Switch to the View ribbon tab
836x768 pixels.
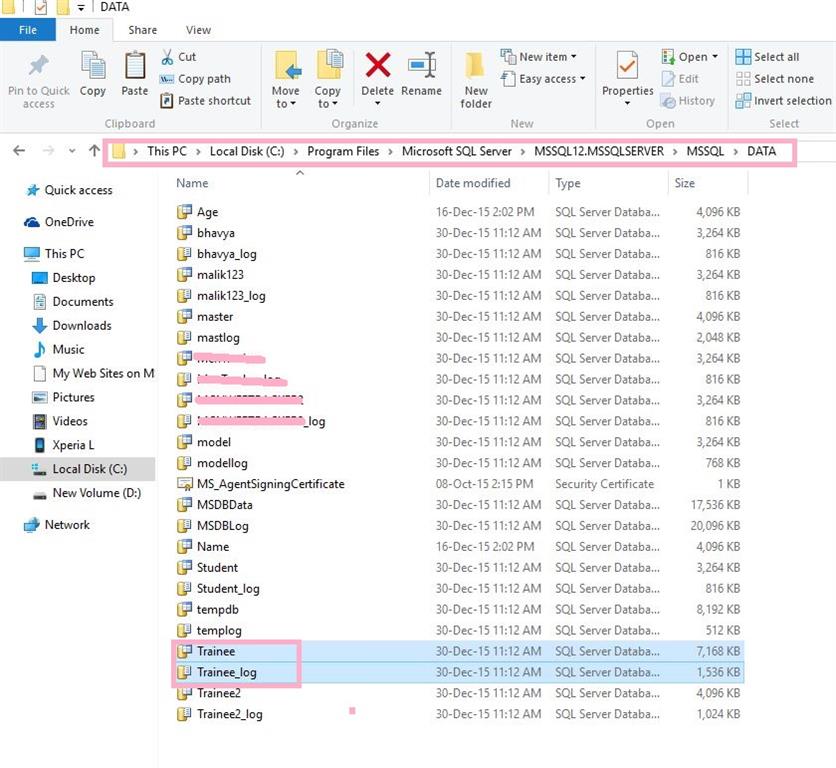(x=198, y=30)
